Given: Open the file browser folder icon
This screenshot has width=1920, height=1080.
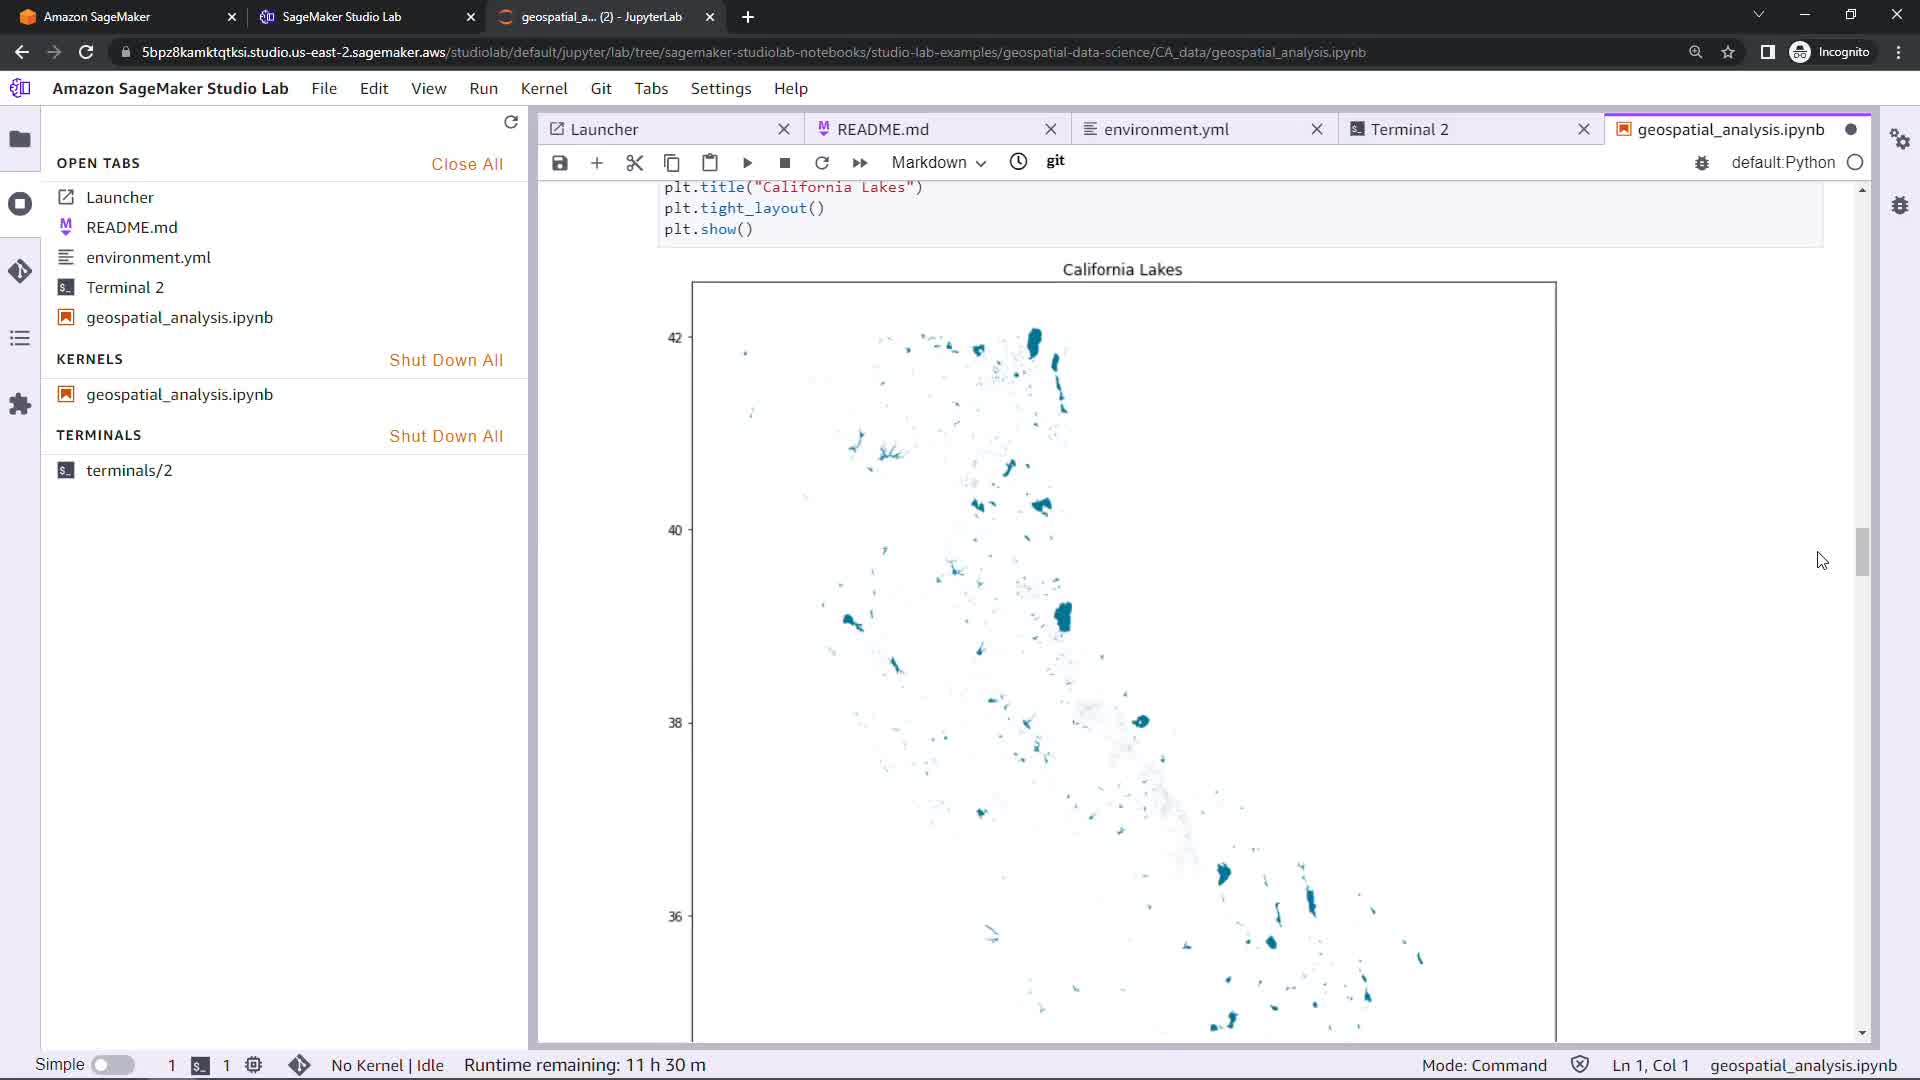Looking at the screenshot, I should 20,139.
